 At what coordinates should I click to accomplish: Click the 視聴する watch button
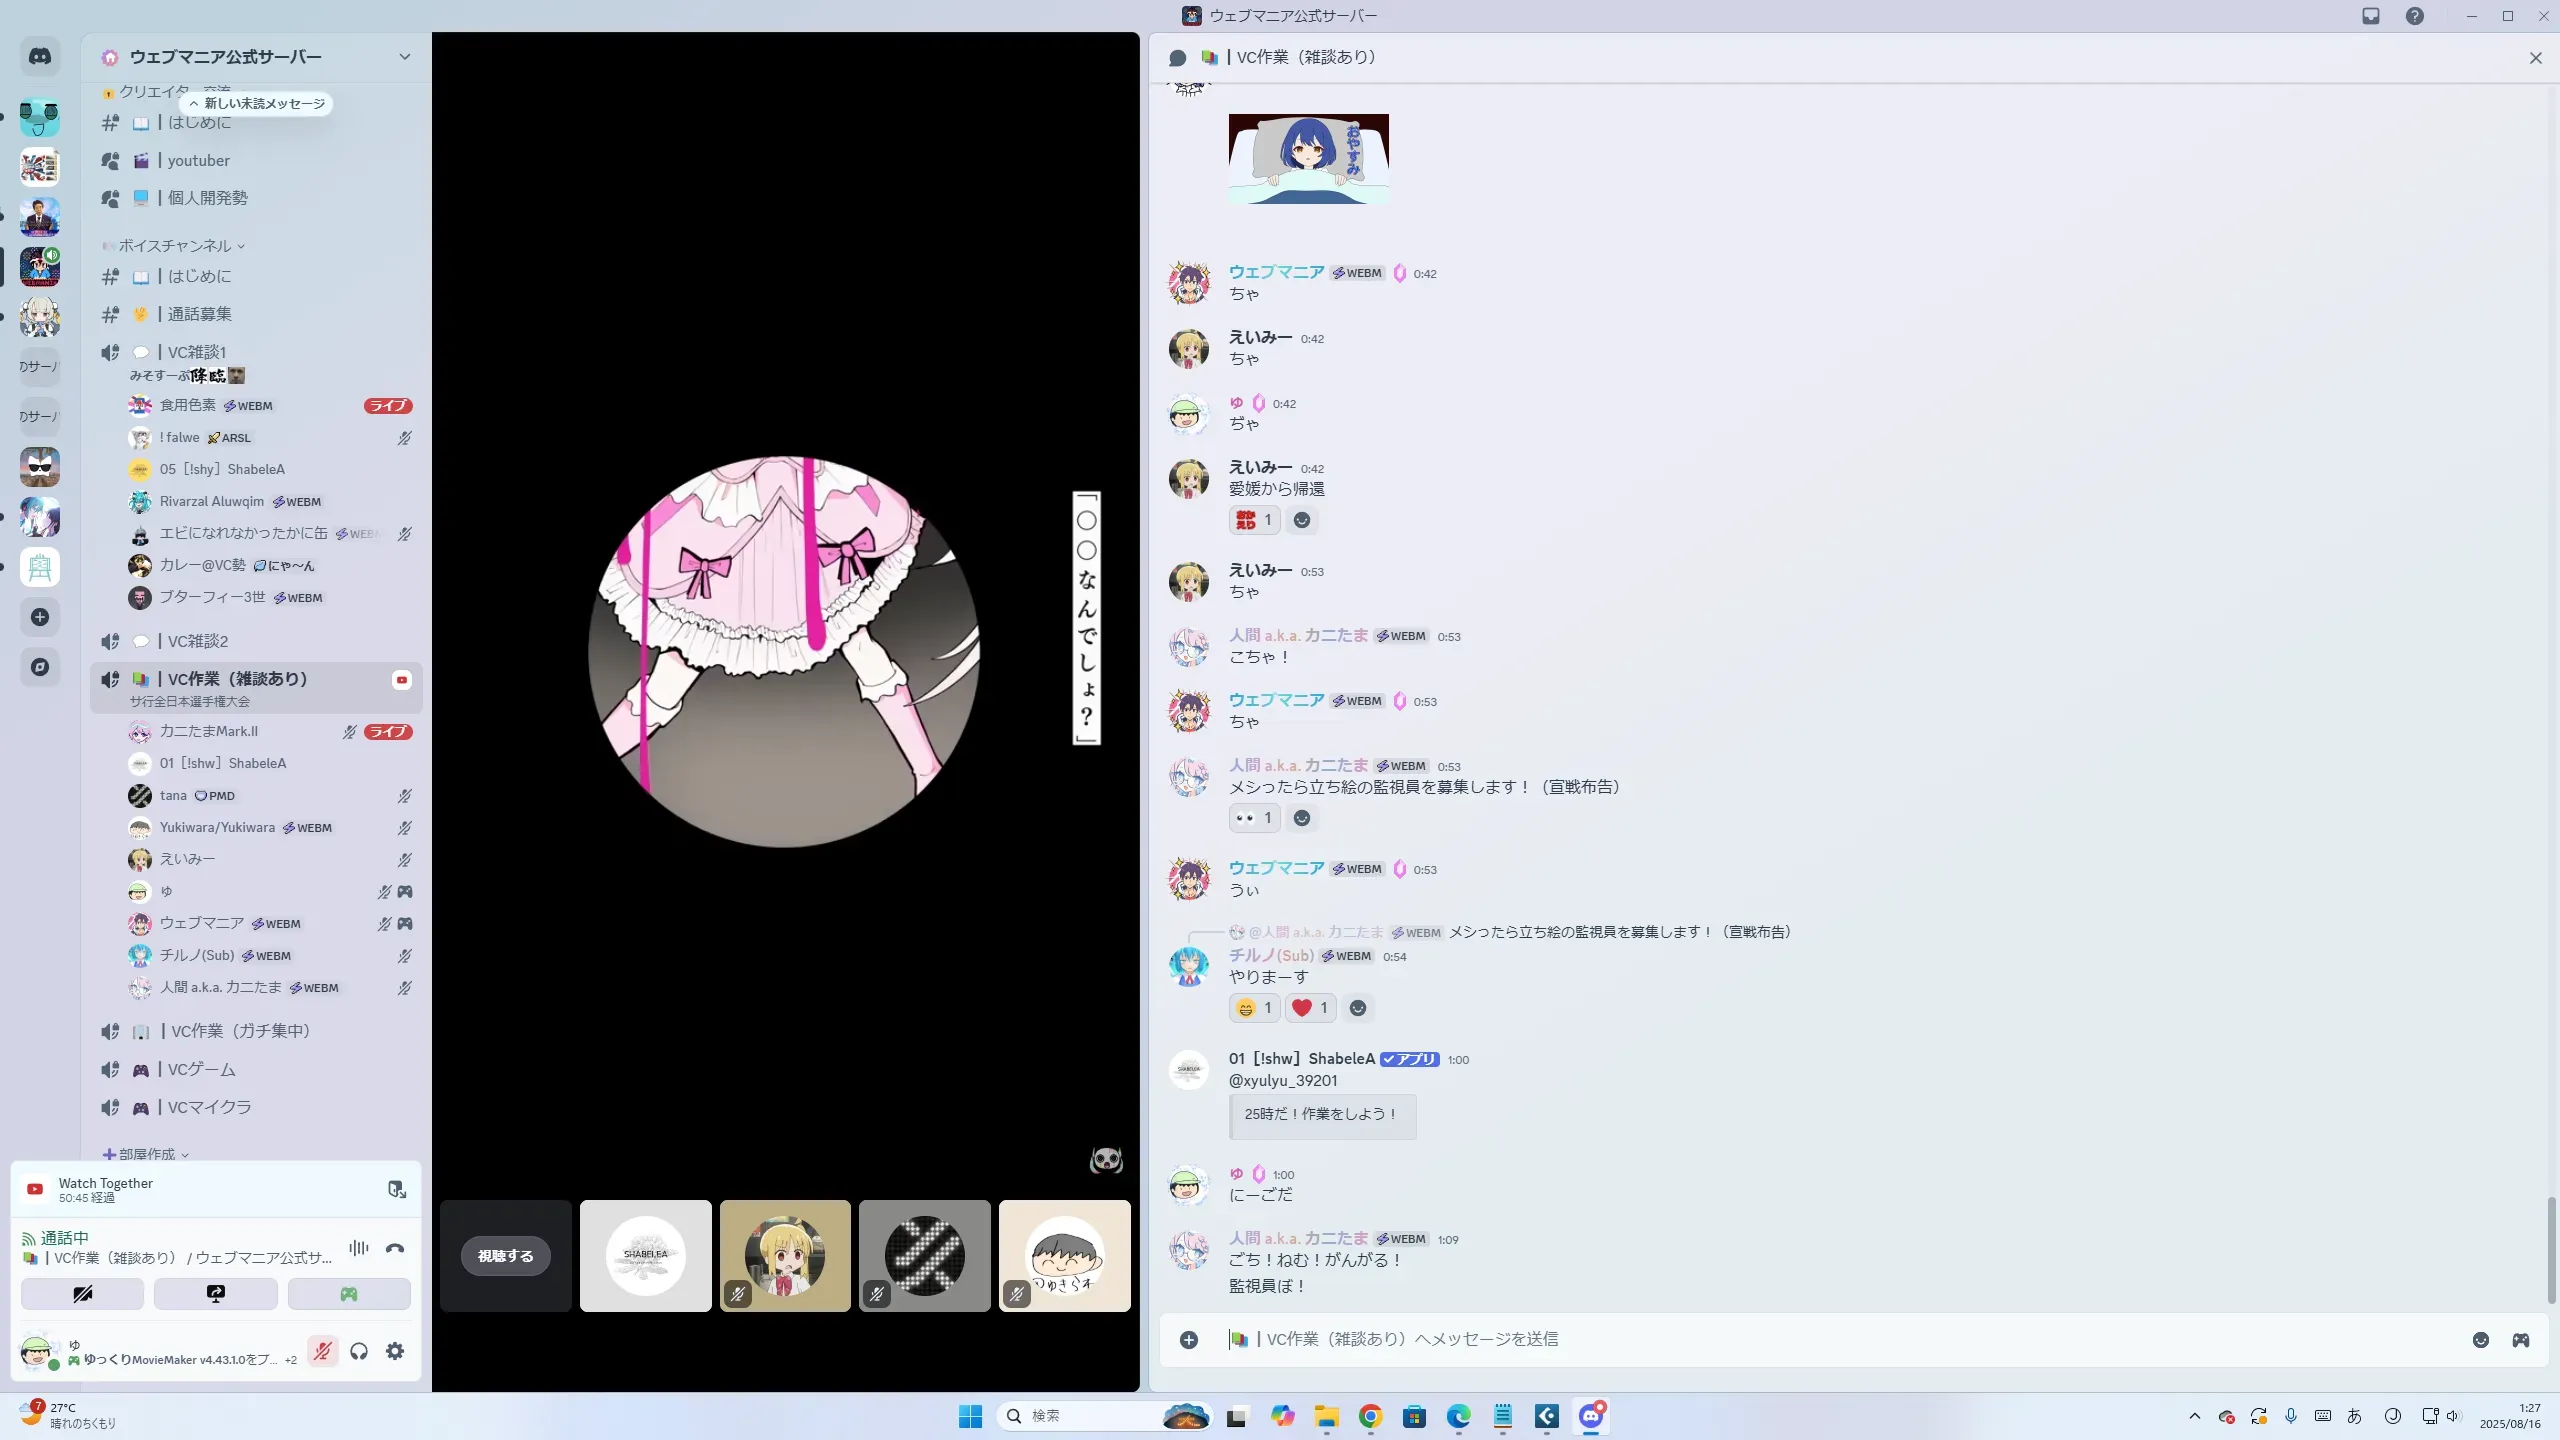(505, 1256)
